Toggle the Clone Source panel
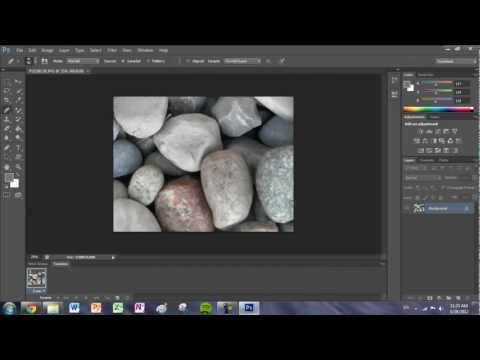This screenshot has height=360, width=480. tap(44, 61)
